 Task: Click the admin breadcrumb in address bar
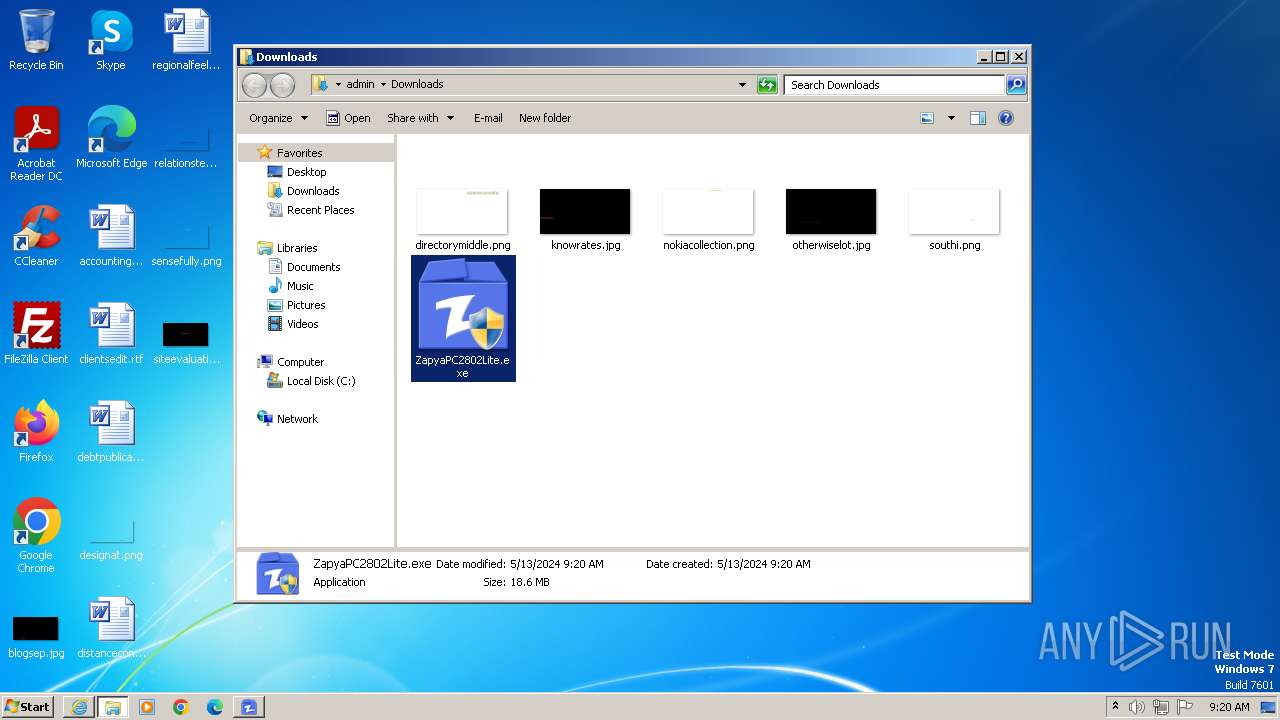(360, 85)
